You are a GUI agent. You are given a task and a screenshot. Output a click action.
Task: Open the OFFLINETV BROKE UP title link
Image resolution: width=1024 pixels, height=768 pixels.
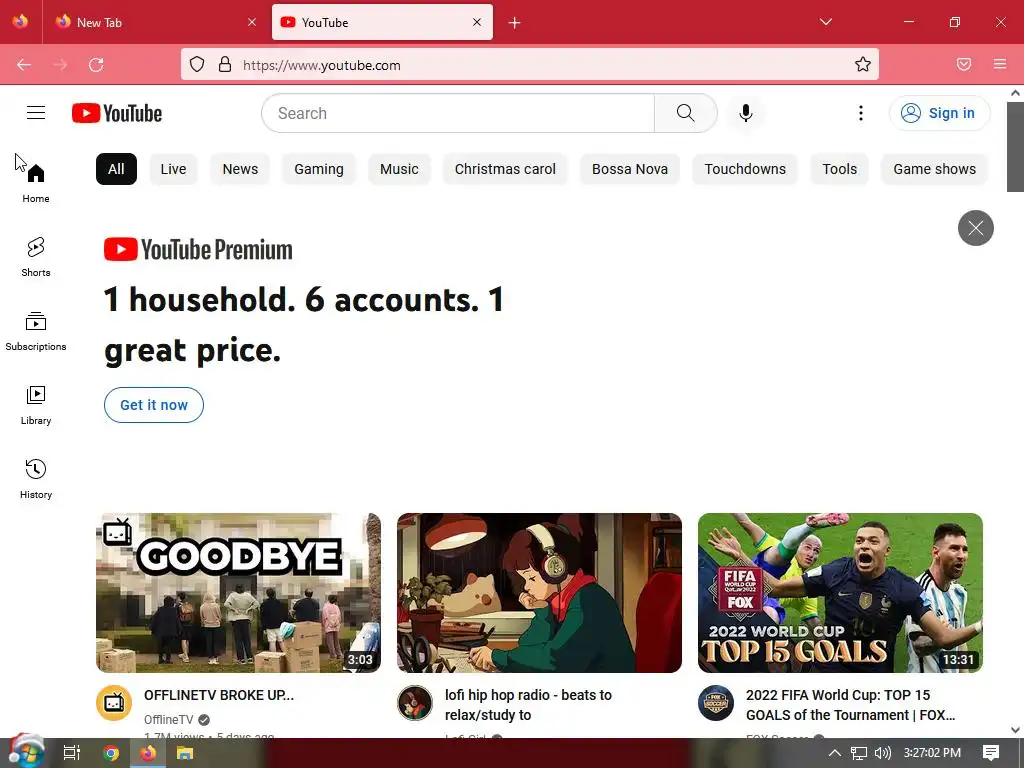tap(219, 695)
